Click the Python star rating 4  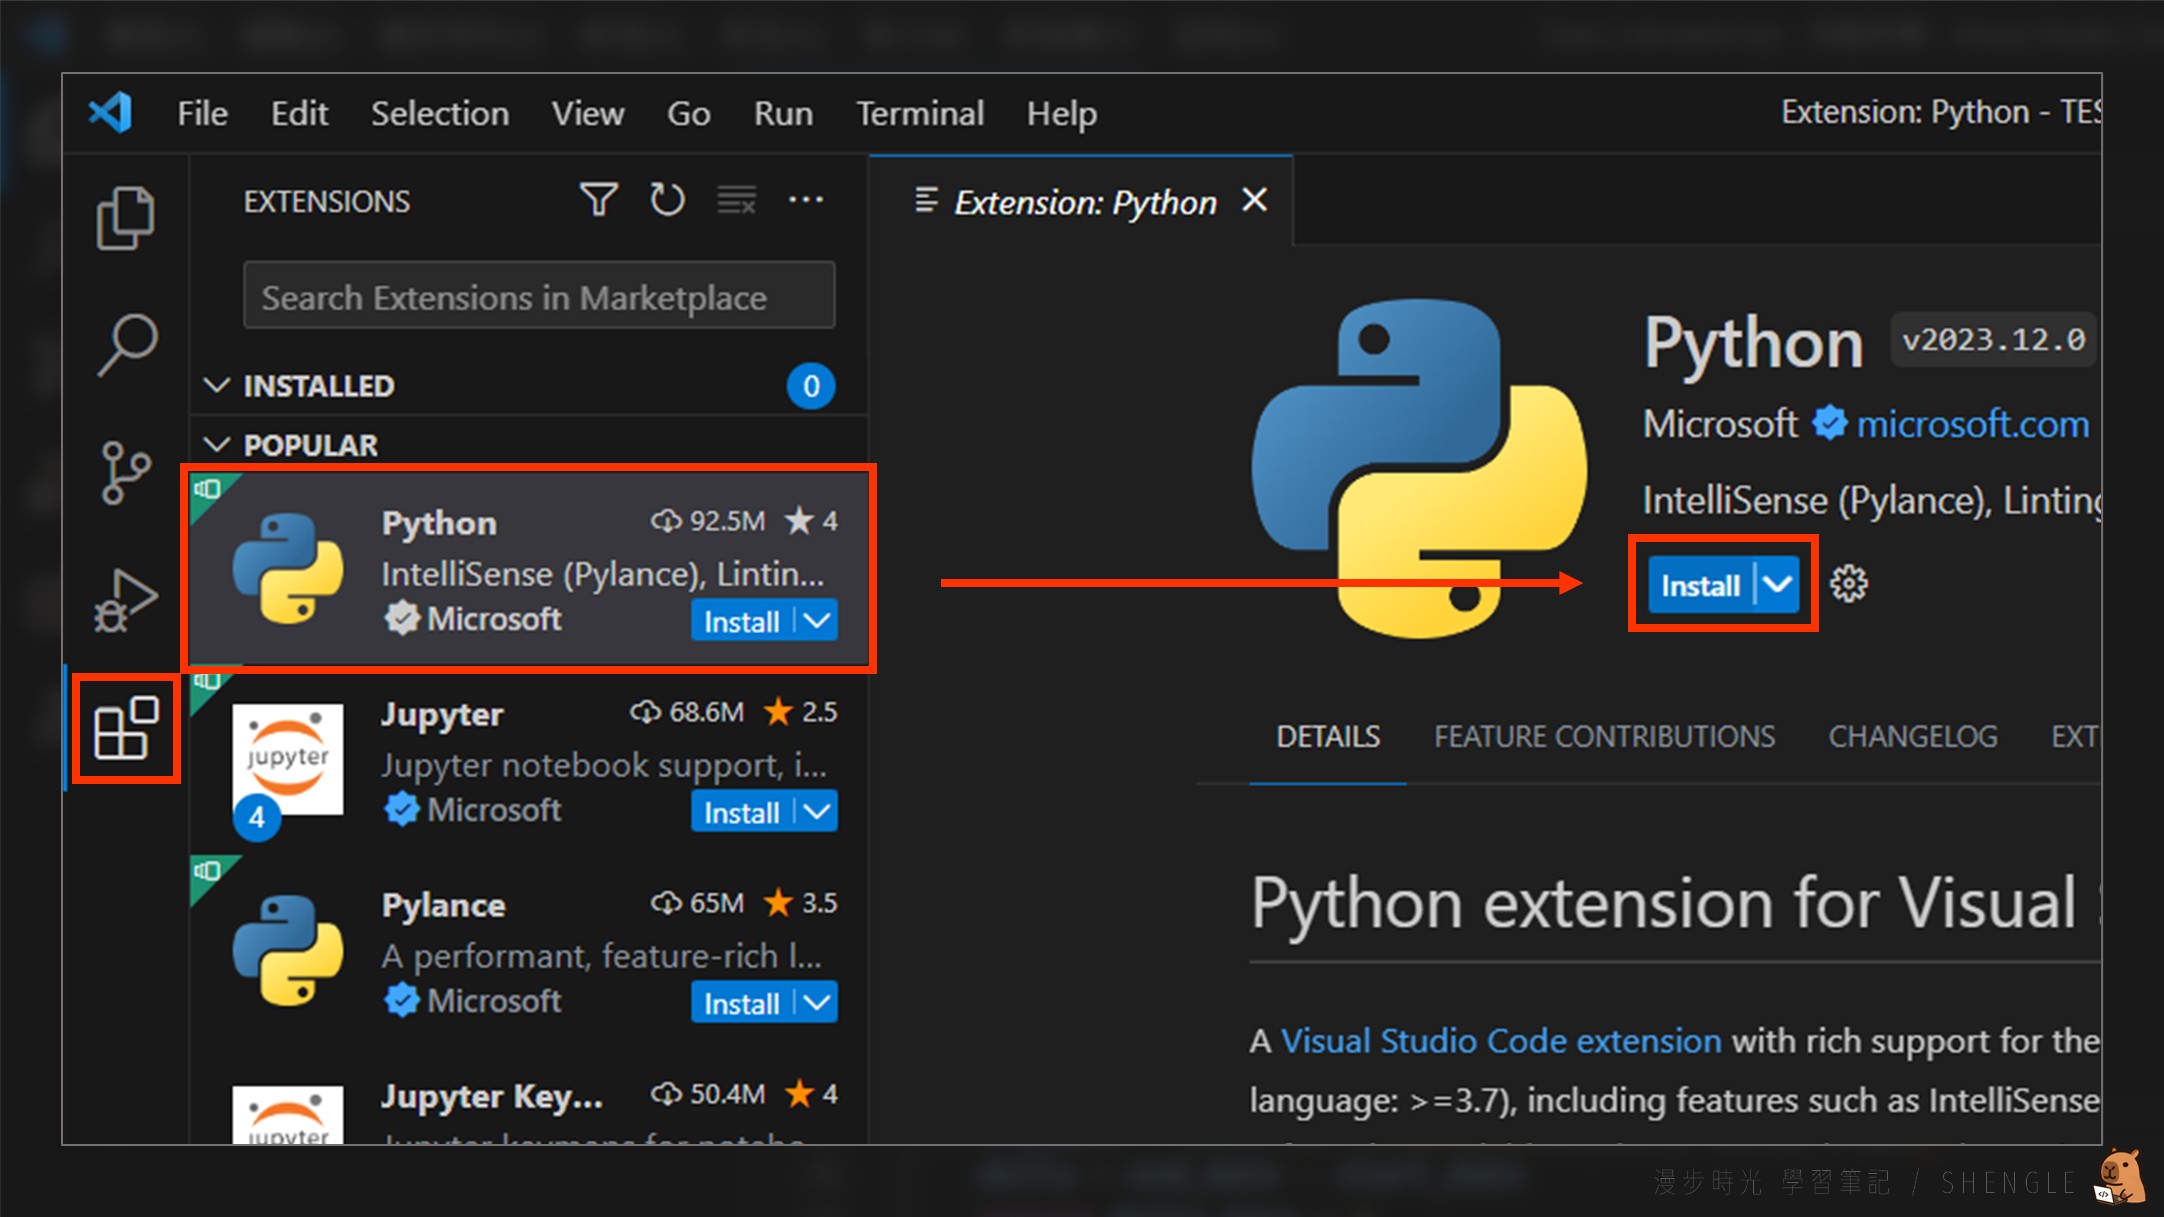[x=811, y=521]
